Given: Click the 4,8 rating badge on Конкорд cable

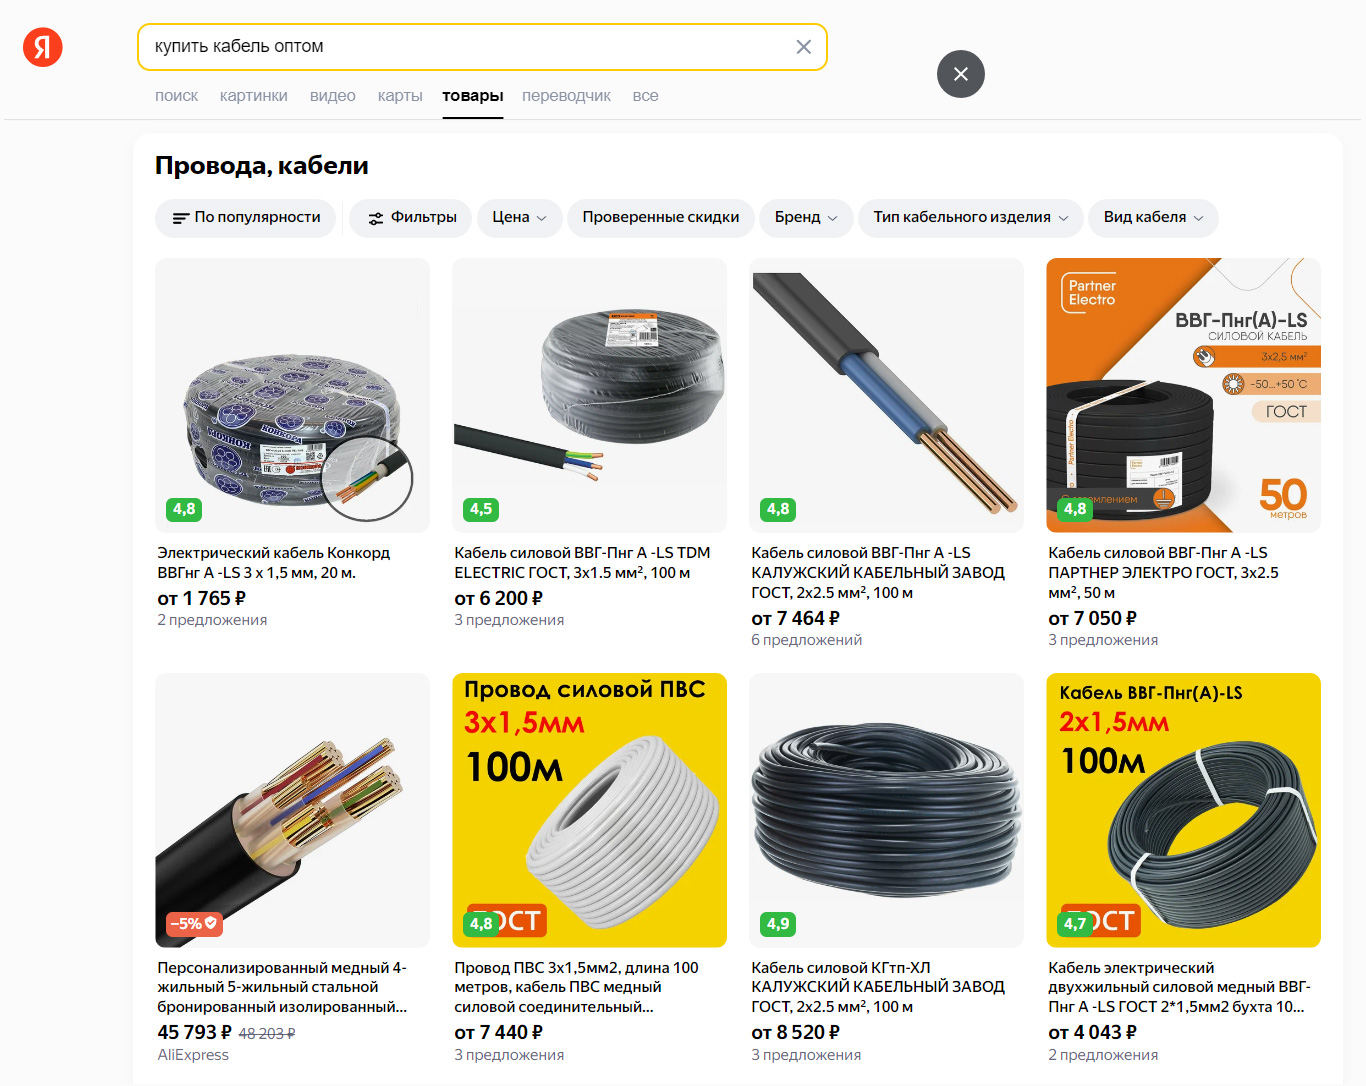Looking at the screenshot, I should coord(184,509).
